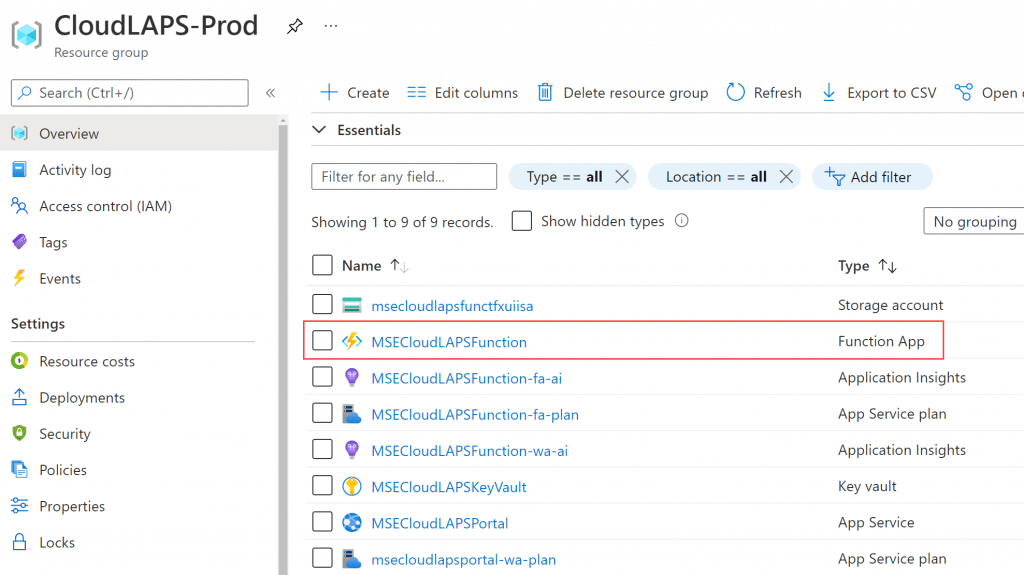Click the App Service globe icon for MSECloudLAPSPortal
Viewport: 1024px width, 575px height.
coord(352,522)
